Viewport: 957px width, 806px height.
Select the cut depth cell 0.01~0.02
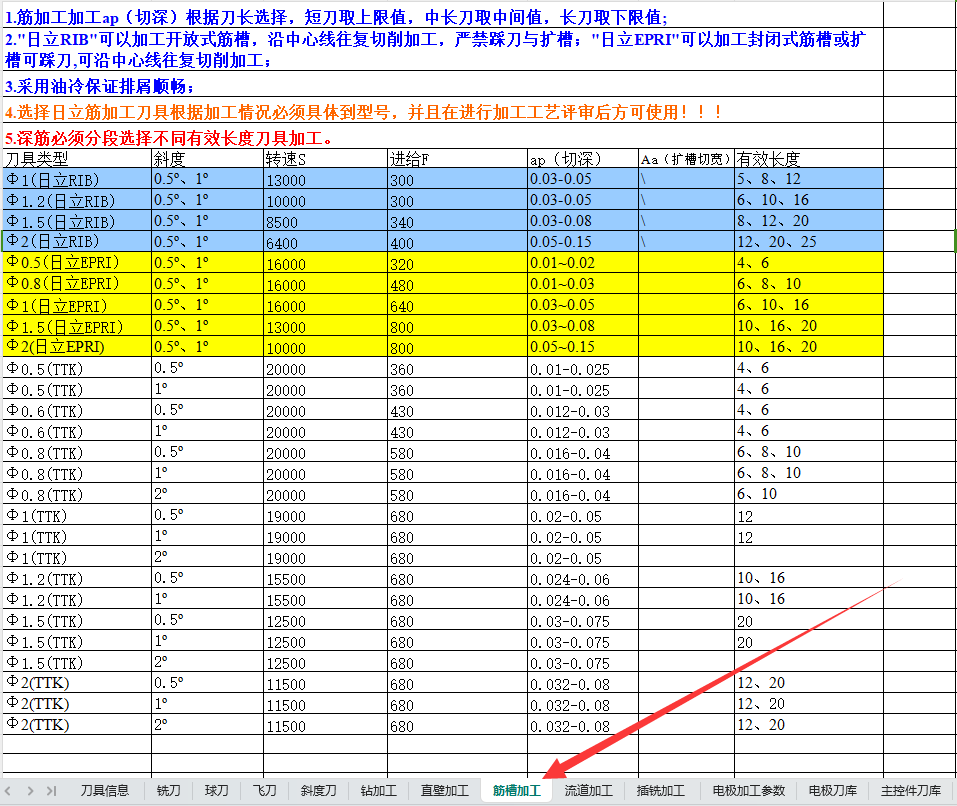tap(583, 262)
